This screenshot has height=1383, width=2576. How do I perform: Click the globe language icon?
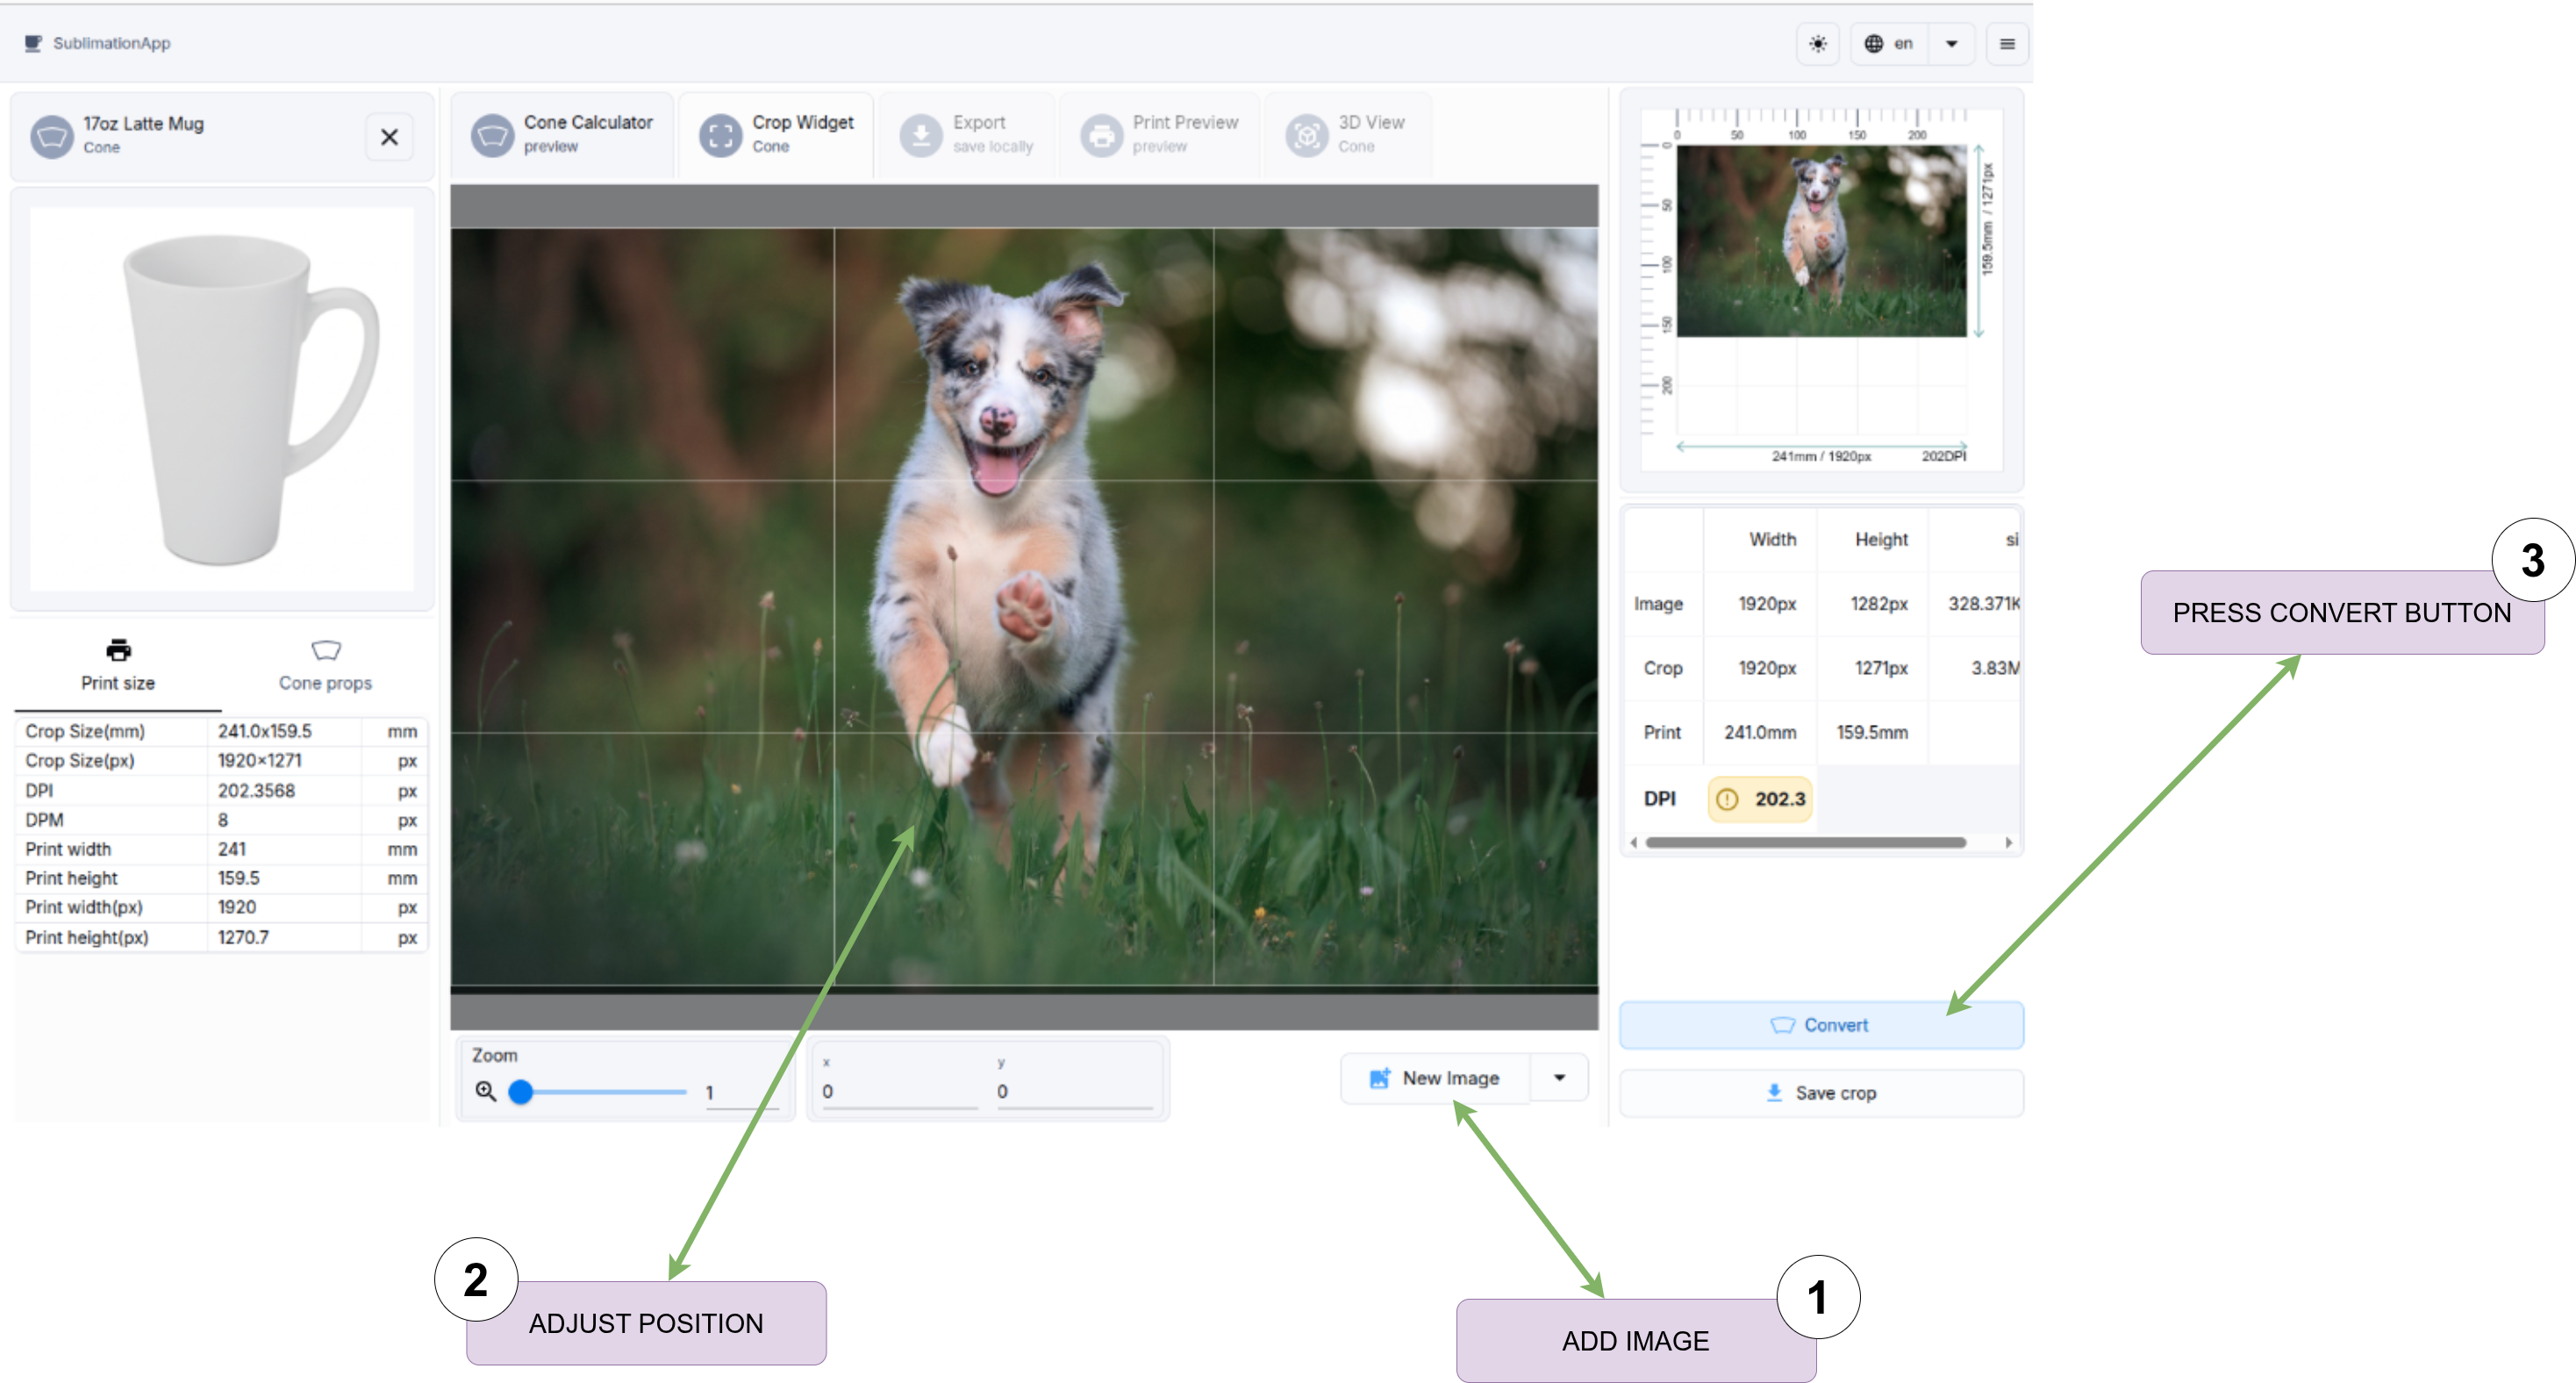coord(1874,43)
